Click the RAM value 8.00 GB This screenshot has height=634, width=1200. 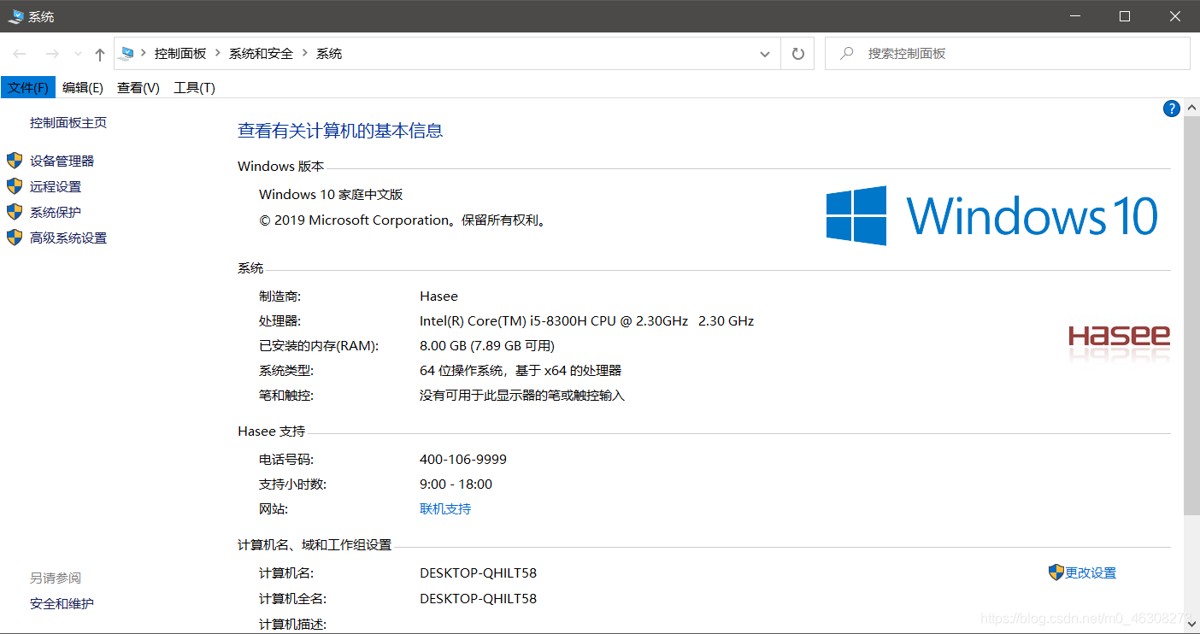click(487, 346)
